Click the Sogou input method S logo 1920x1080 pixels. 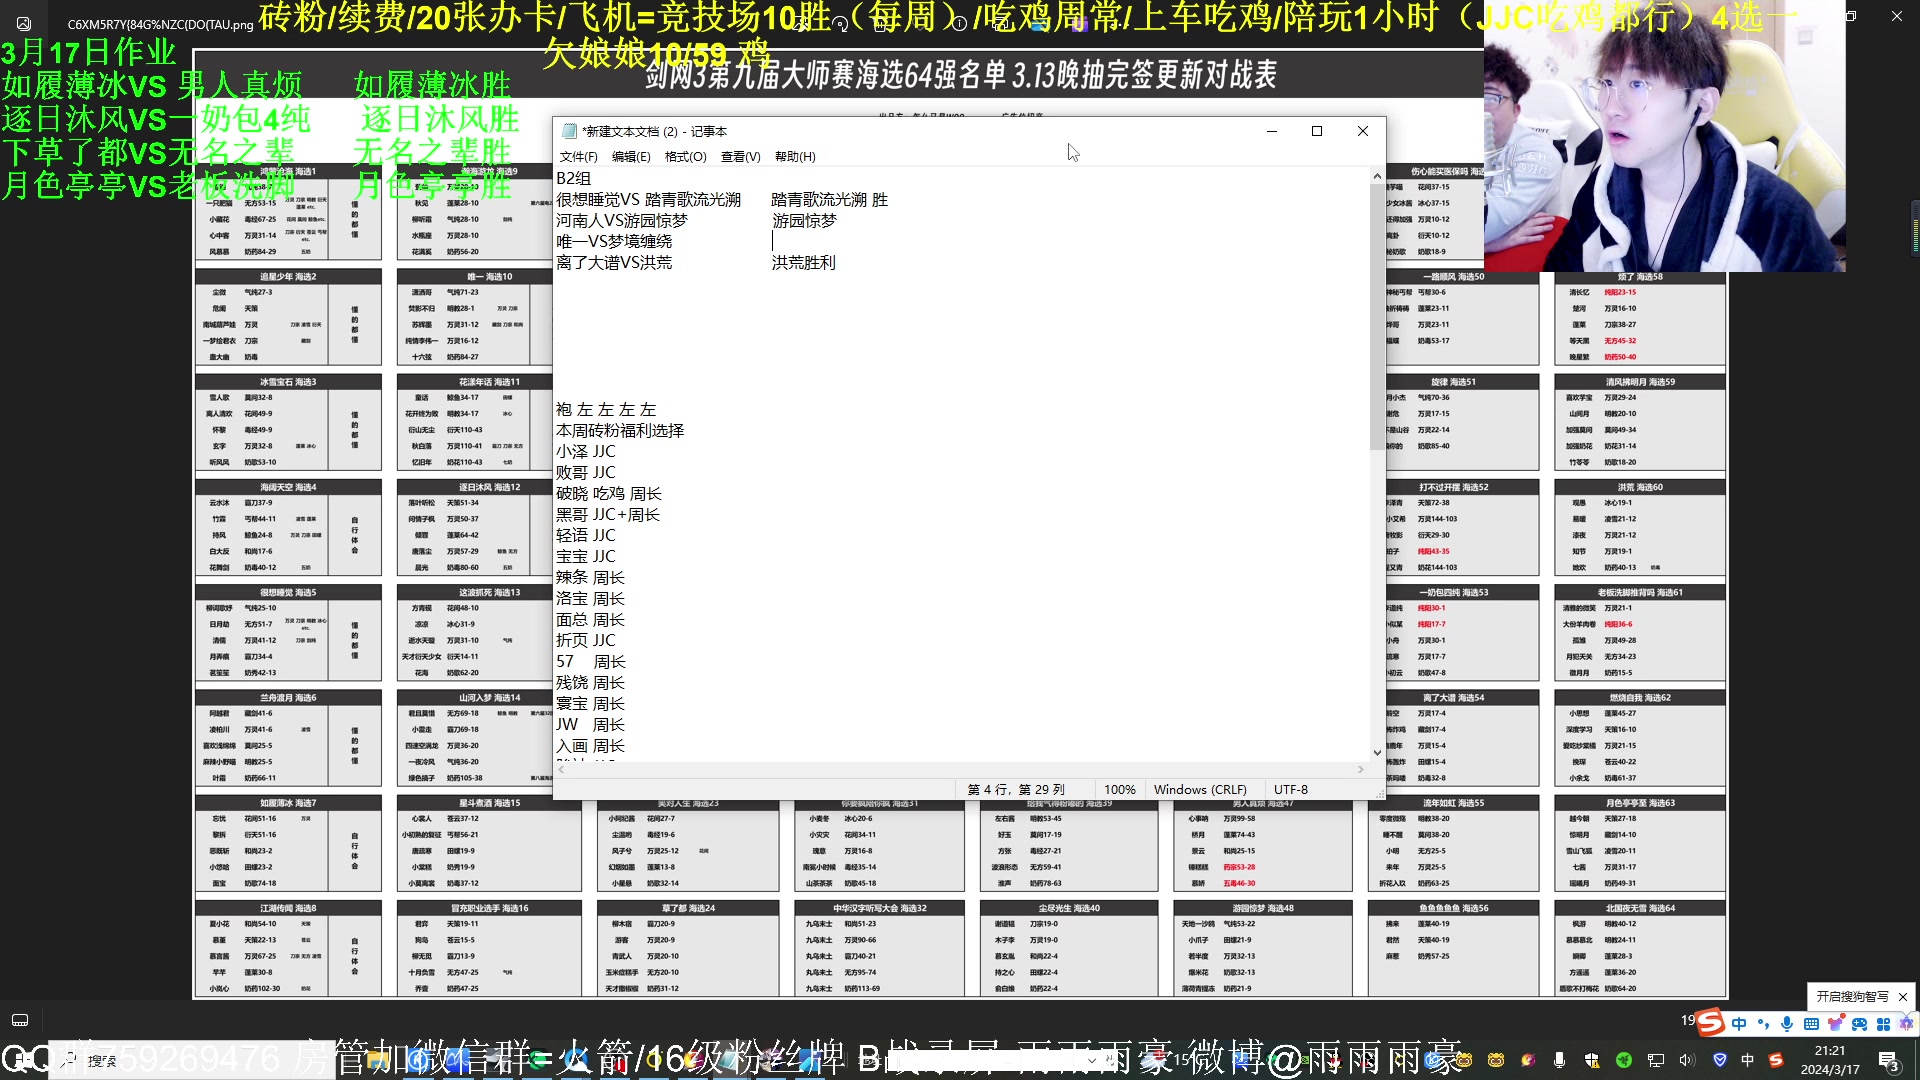click(1711, 1022)
